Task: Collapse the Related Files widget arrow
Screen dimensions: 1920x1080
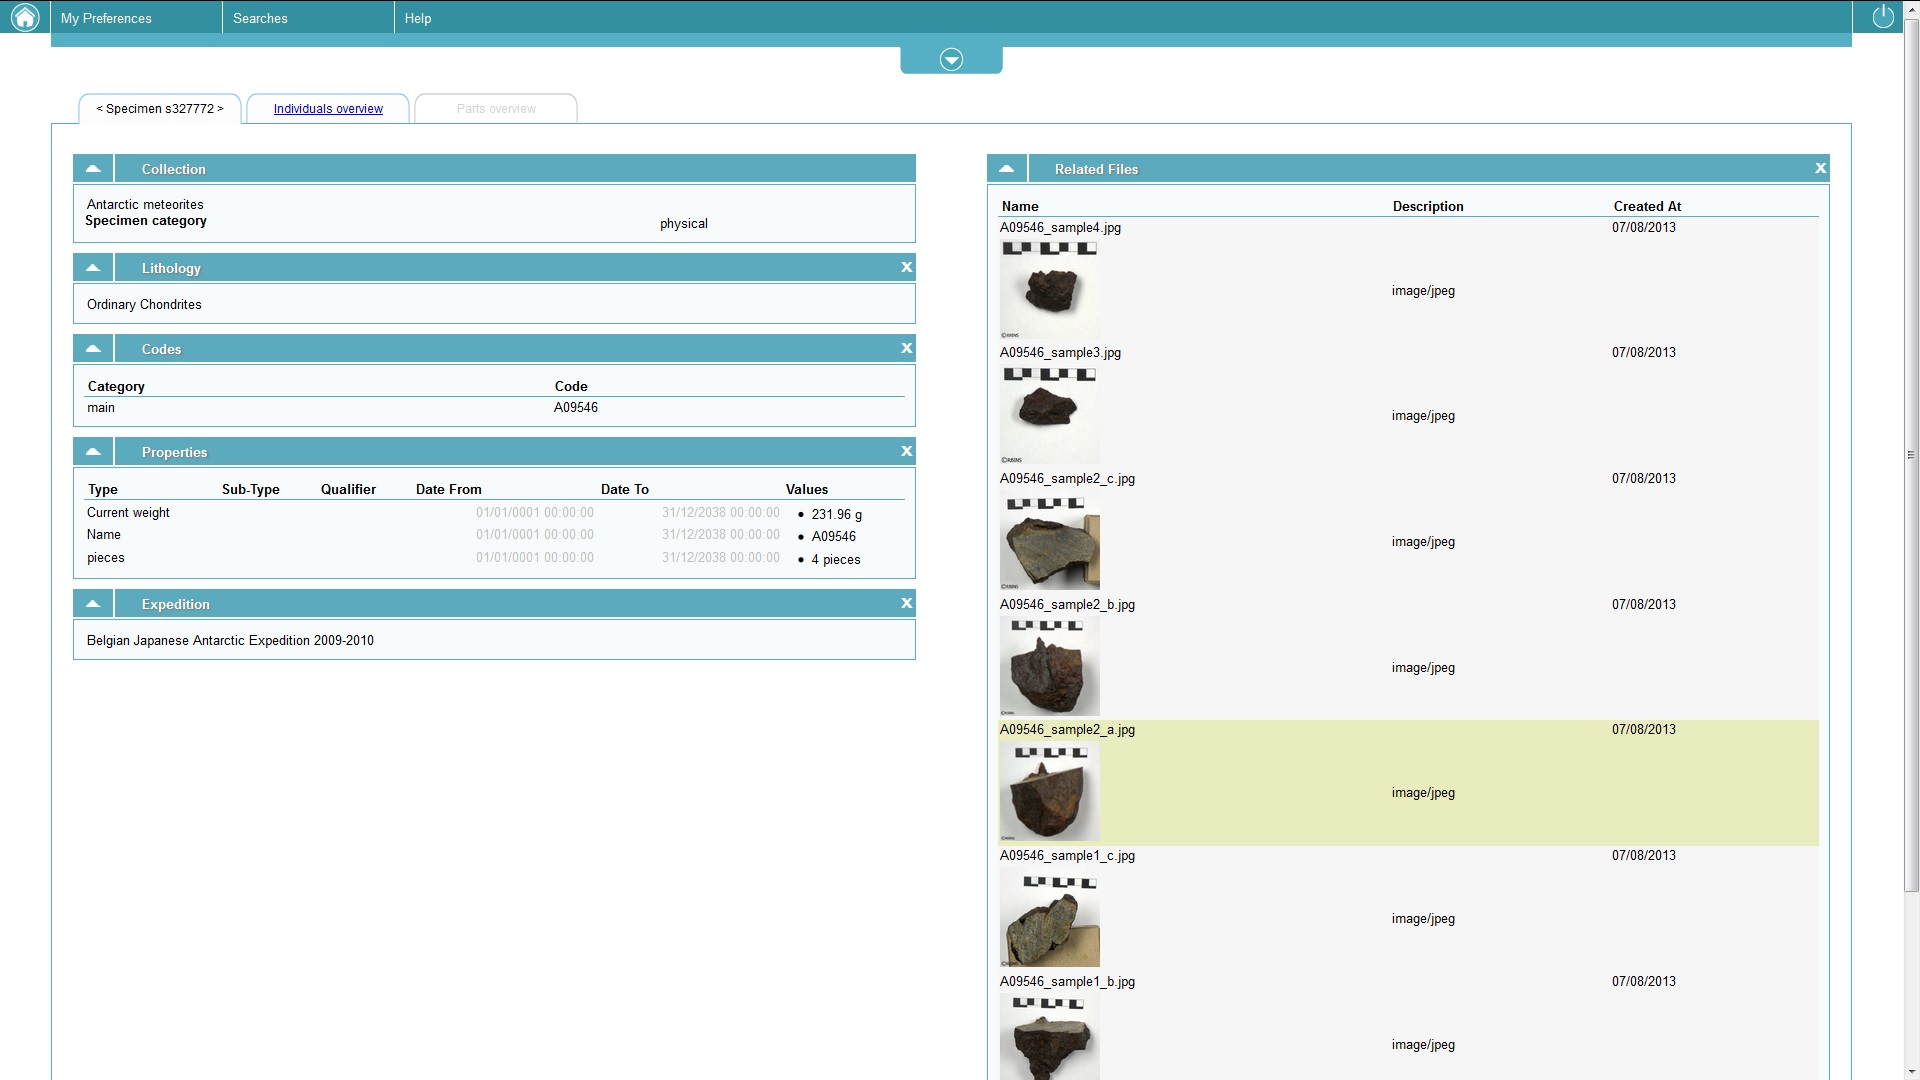Action: pyautogui.click(x=1006, y=169)
